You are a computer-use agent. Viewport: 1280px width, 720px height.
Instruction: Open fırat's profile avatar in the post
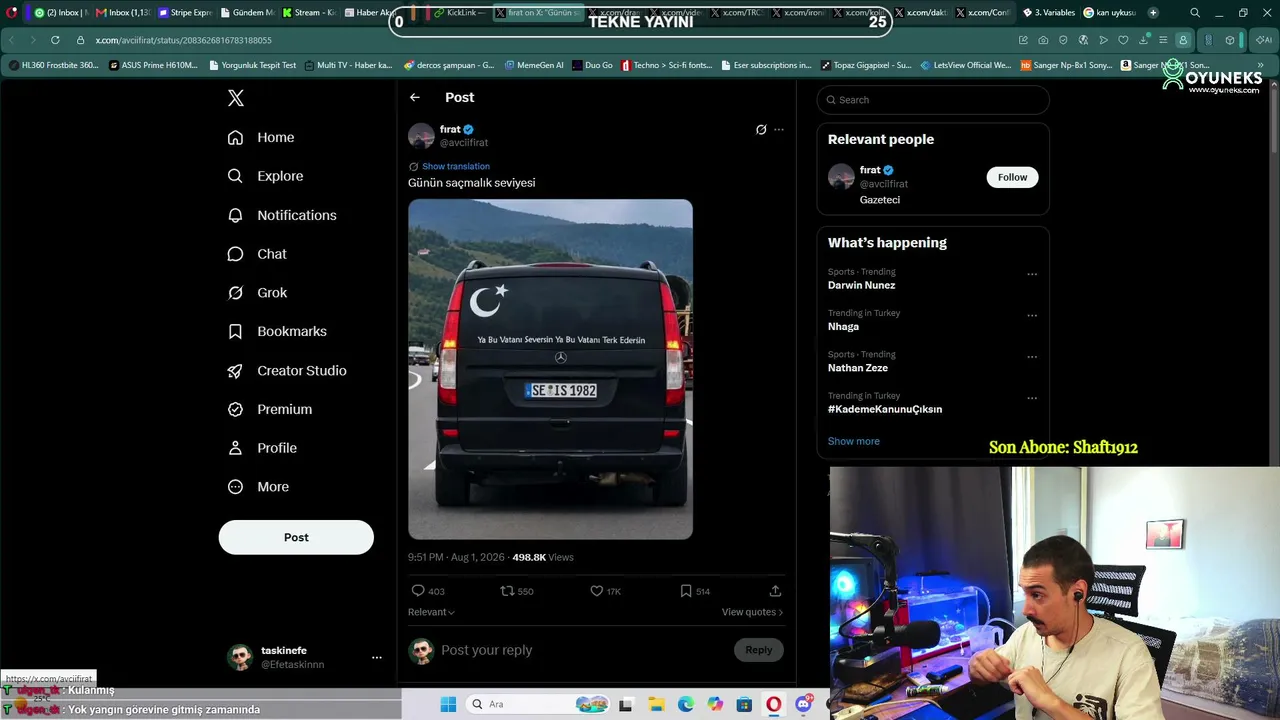coord(421,136)
